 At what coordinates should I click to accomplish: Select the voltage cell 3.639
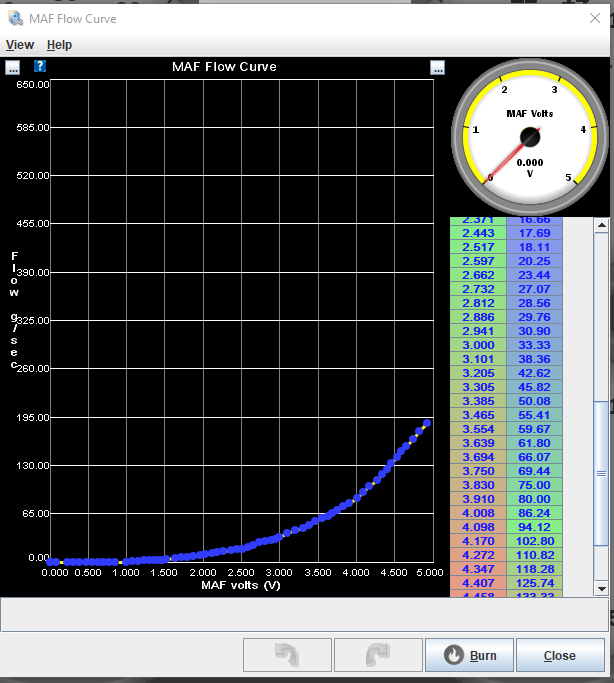pyautogui.click(x=478, y=443)
